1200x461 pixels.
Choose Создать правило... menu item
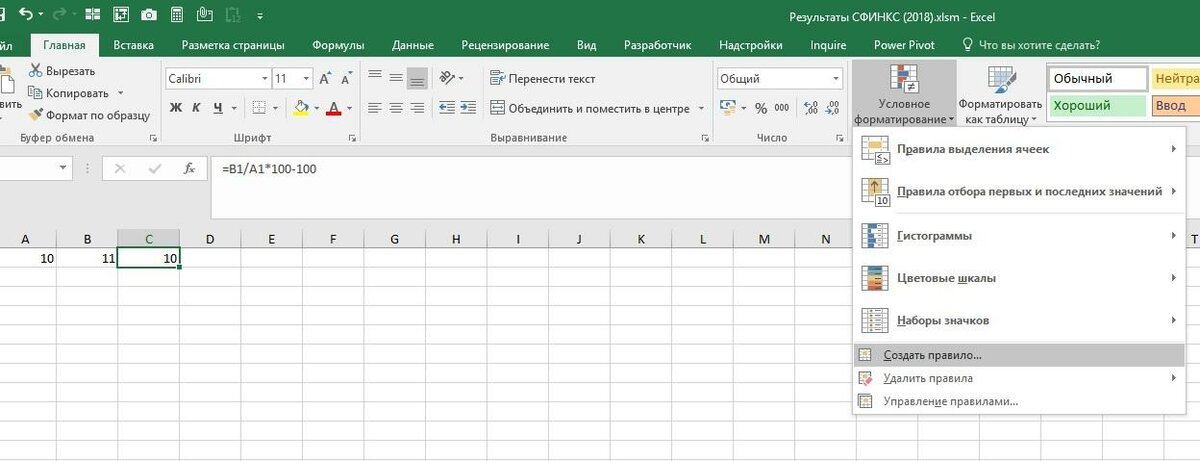(x=1018, y=355)
